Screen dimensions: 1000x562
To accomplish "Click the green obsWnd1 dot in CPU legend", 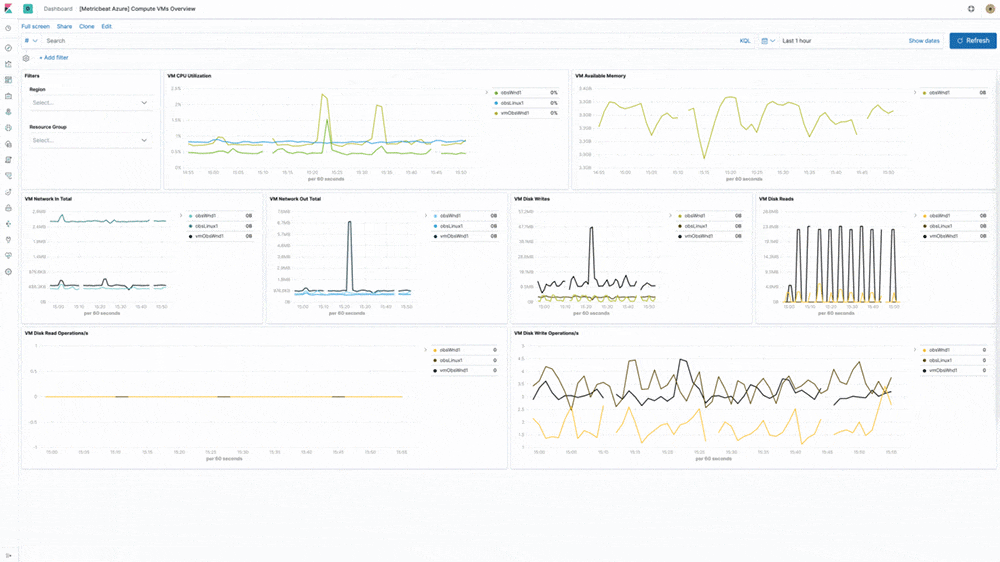I will tap(496, 93).
